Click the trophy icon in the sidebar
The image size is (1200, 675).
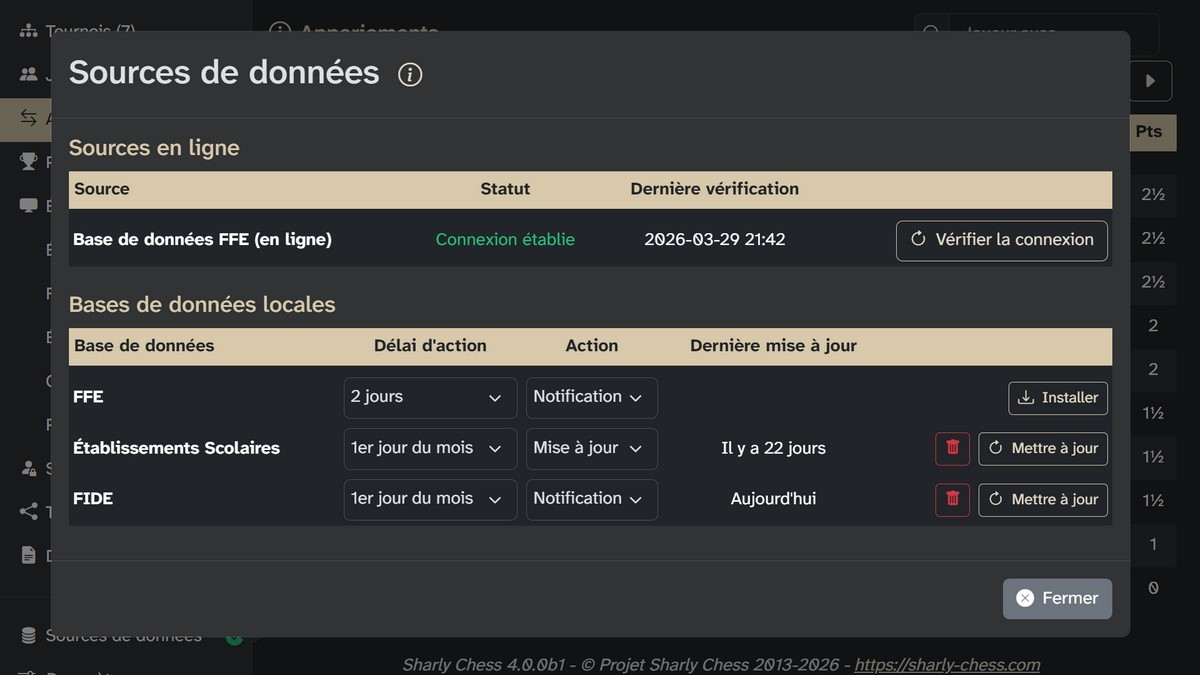[28, 161]
